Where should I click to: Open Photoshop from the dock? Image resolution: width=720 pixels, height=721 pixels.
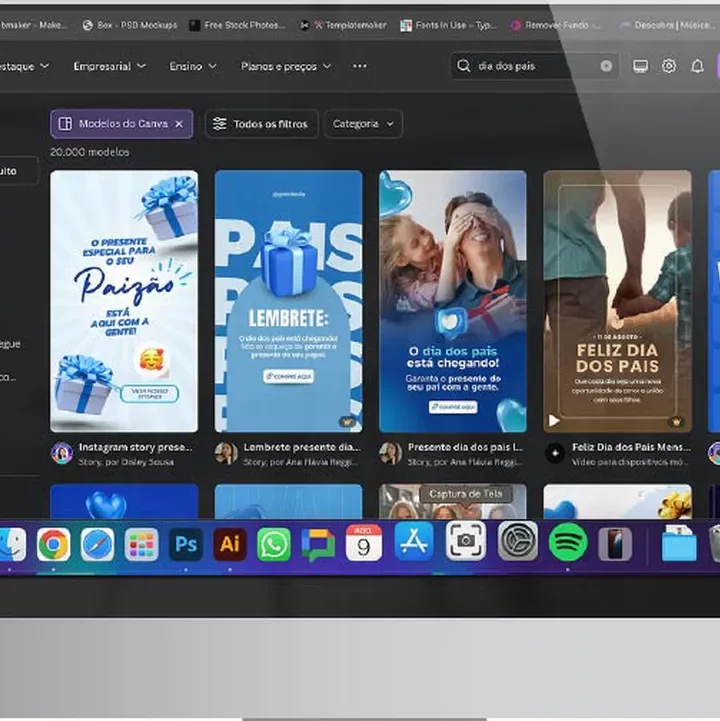(x=186, y=544)
